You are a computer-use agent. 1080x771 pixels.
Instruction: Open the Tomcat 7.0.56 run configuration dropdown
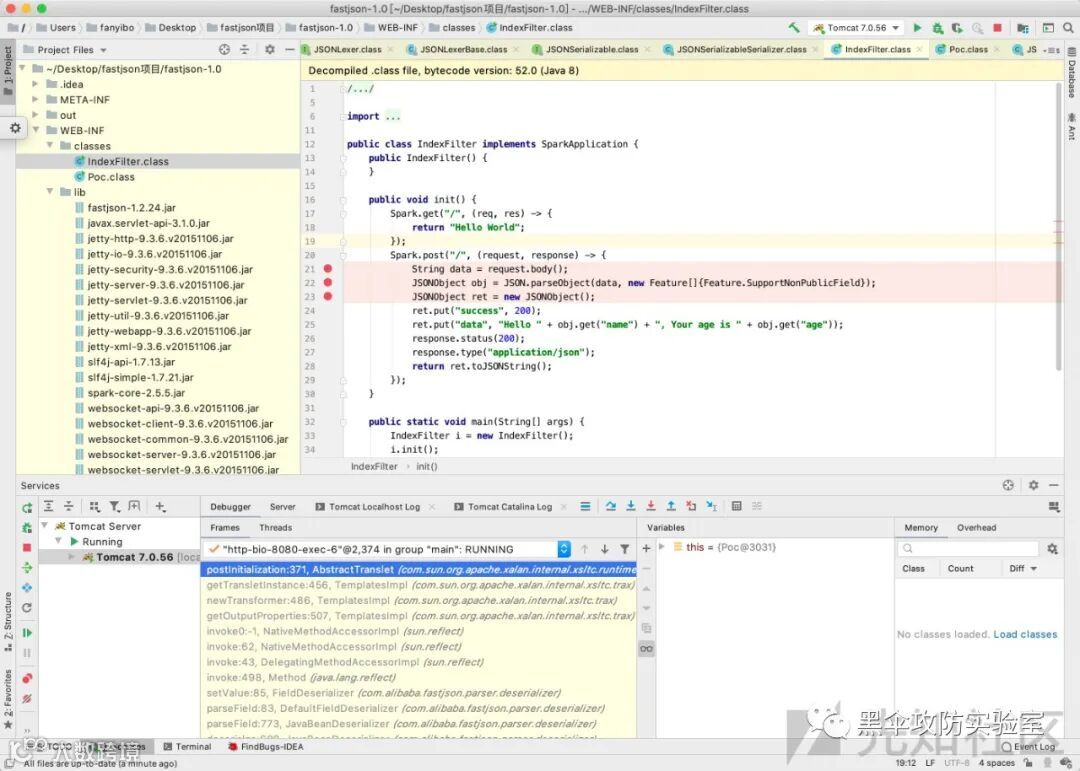point(856,28)
